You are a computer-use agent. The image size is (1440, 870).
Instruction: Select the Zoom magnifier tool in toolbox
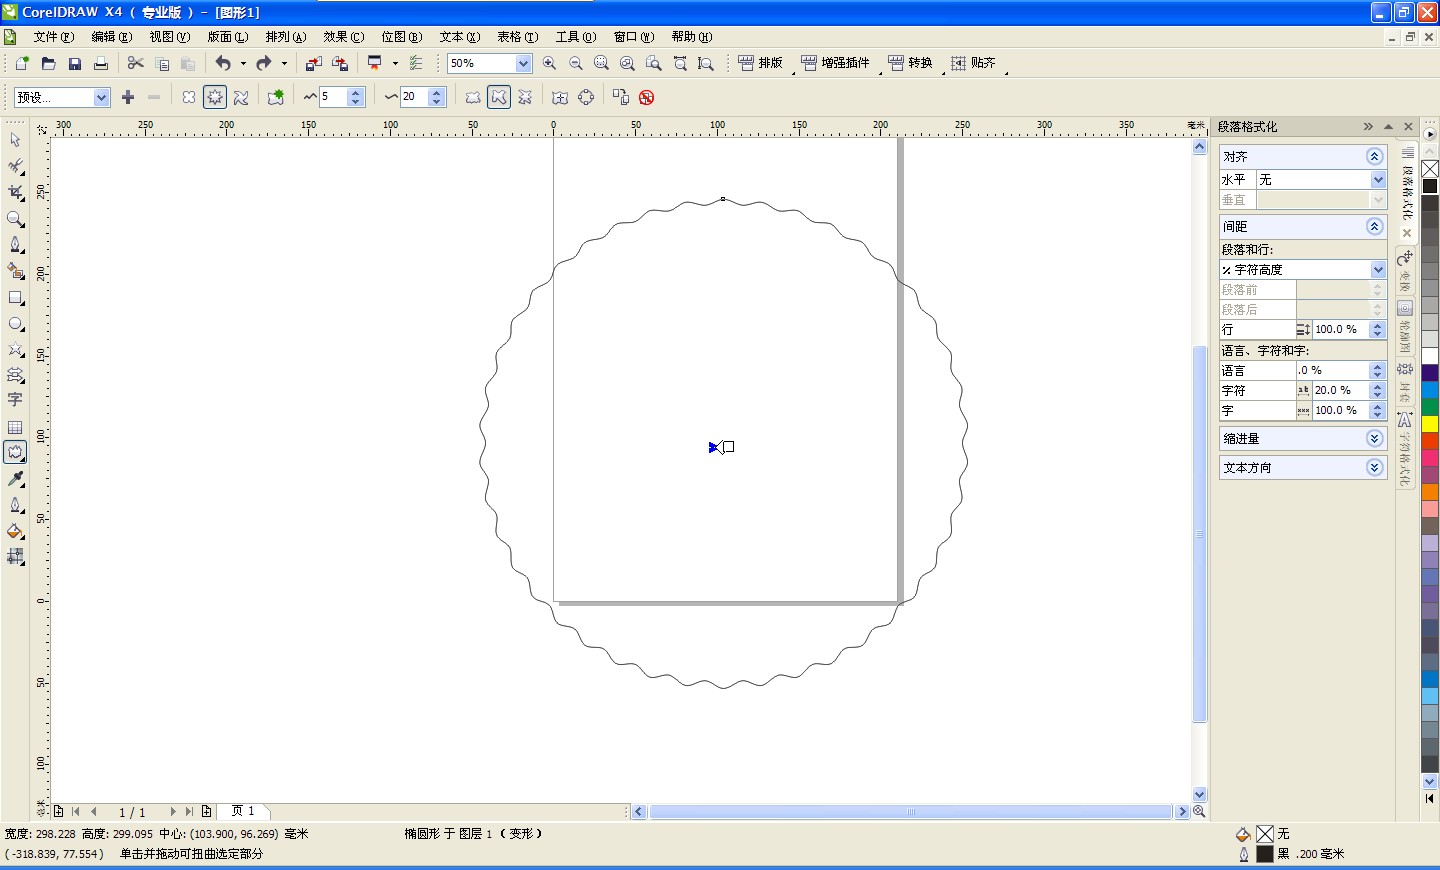tap(15, 218)
